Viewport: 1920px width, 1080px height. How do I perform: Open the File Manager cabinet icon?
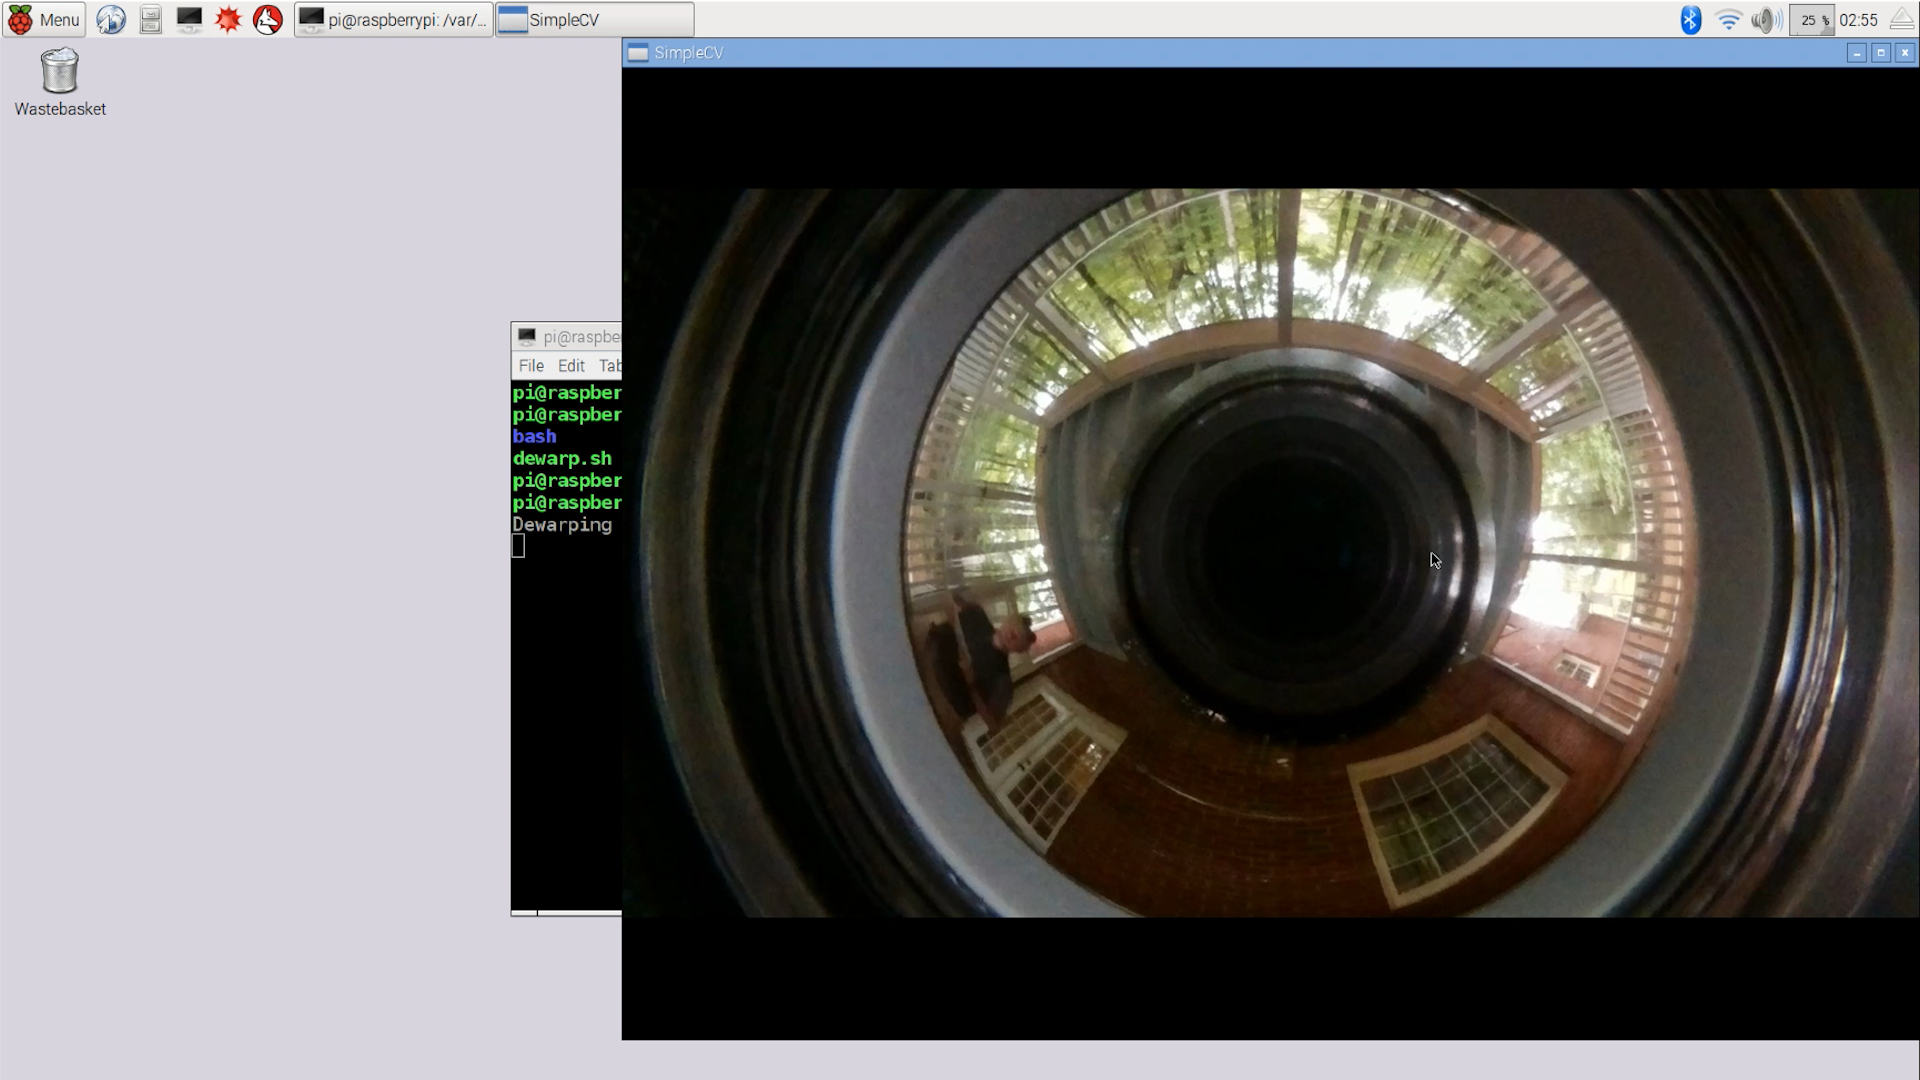point(150,20)
